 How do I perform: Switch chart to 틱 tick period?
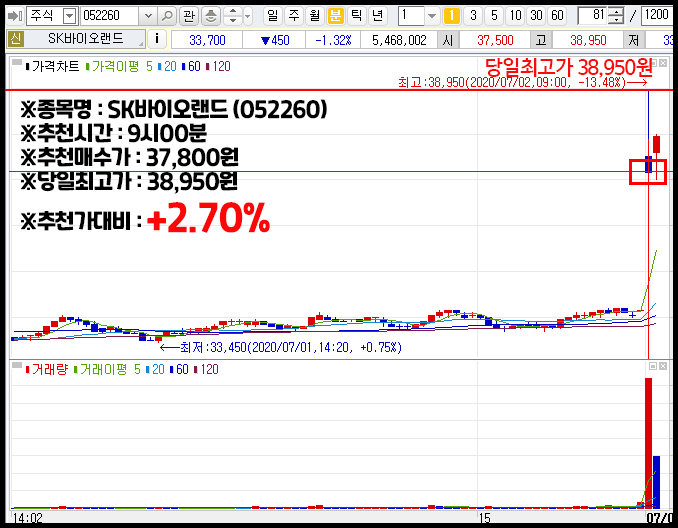click(356, 16)
